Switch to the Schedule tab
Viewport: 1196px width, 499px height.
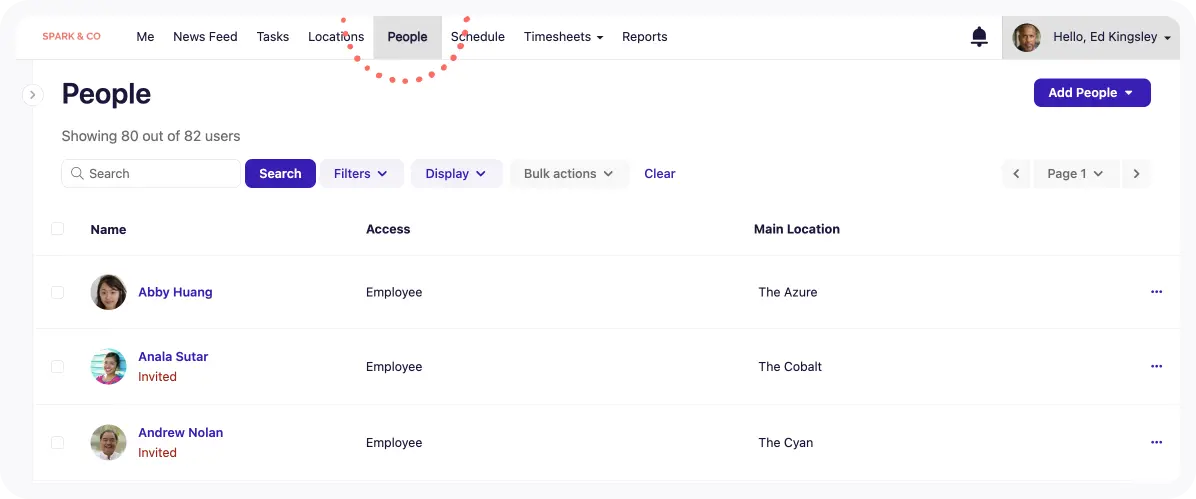(x=478, y=37)
